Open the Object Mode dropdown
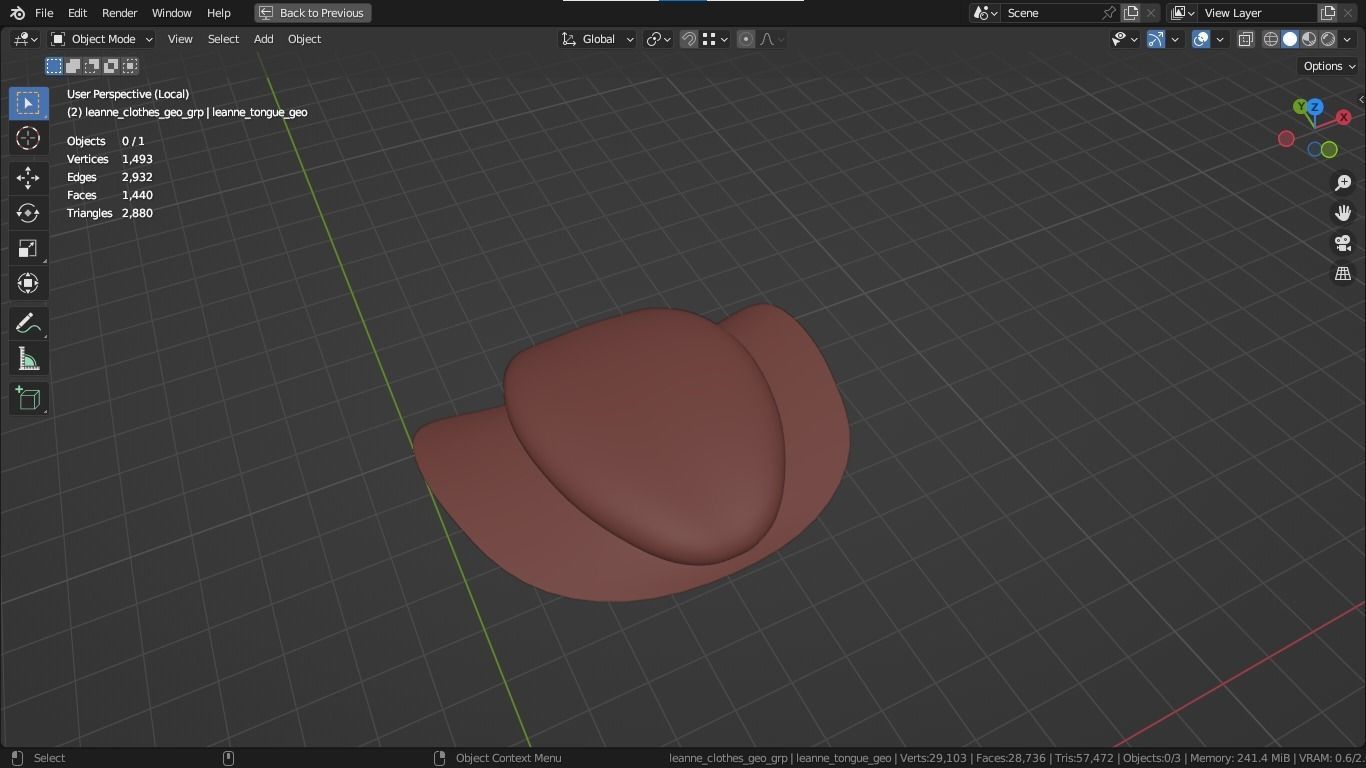 pos(102,39)
